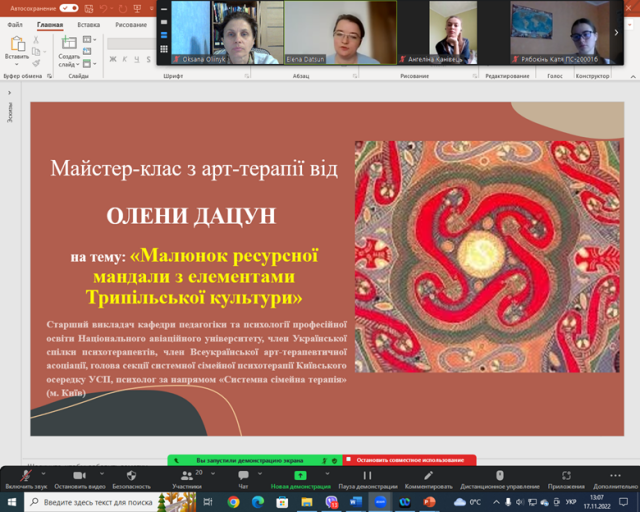Open Word from the taskbar
640x512 pixels.
tap(356, 502)
